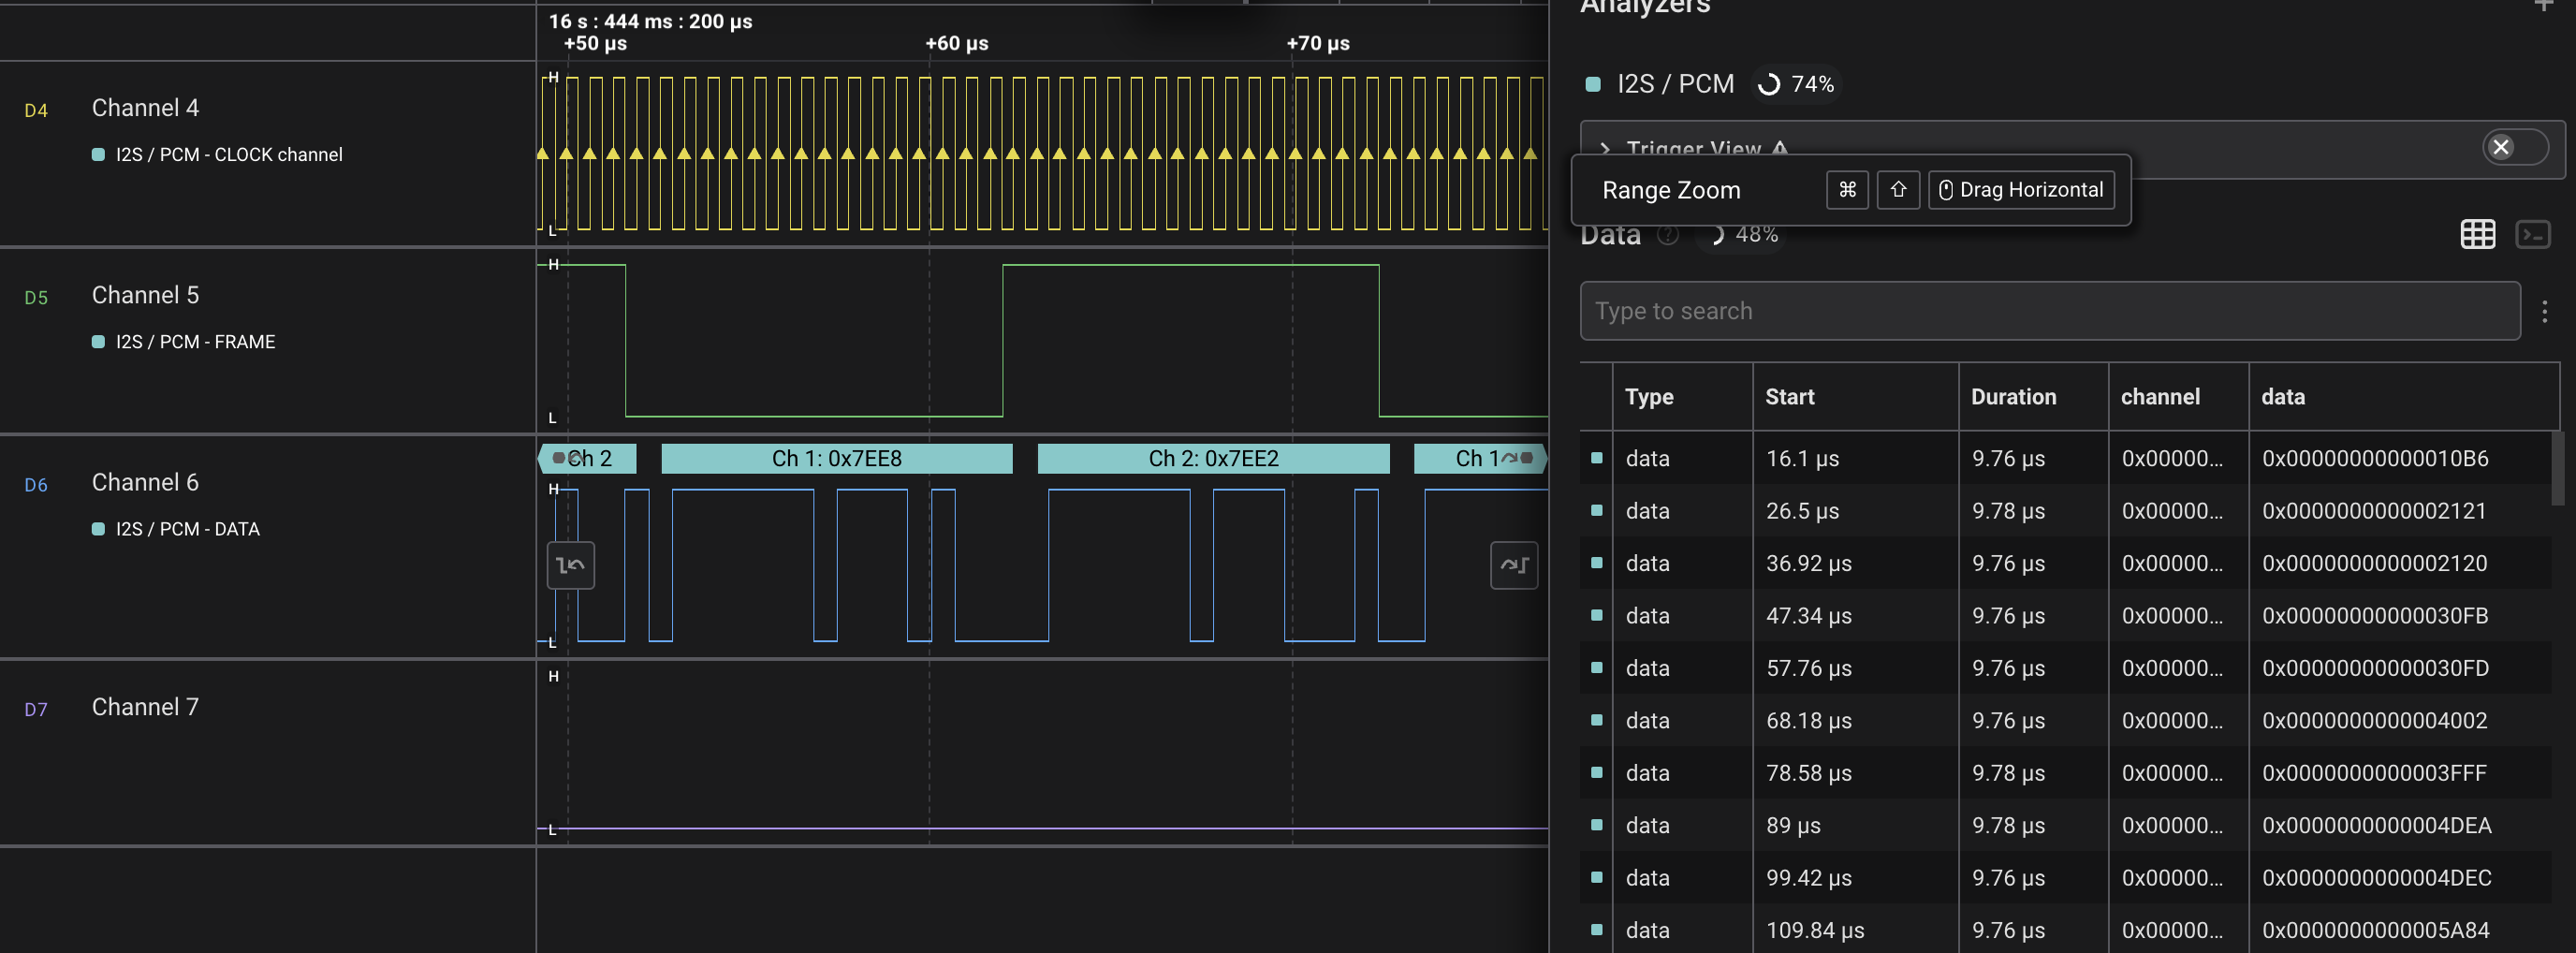Viewport: 2576px width, 953px height.
Task: Jump to next edge on Channel 6
Action: [1513, 565]
